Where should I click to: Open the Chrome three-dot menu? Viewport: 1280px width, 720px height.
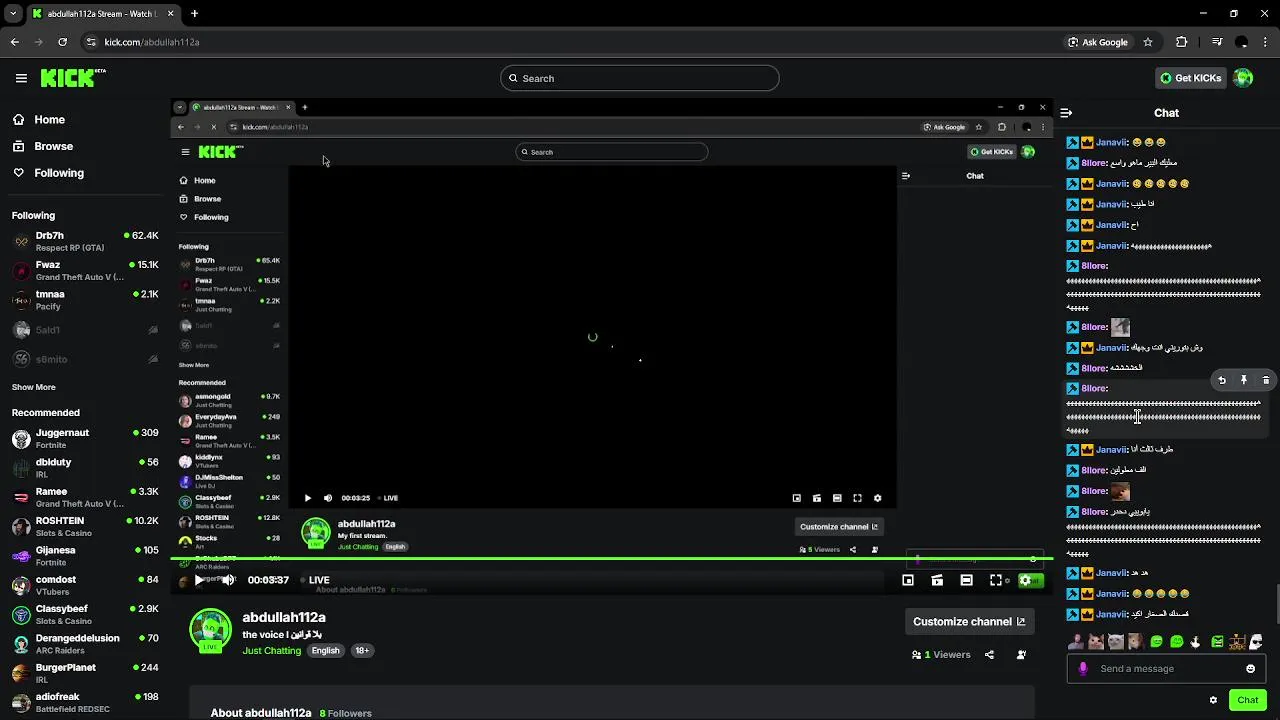[1266, 42]
